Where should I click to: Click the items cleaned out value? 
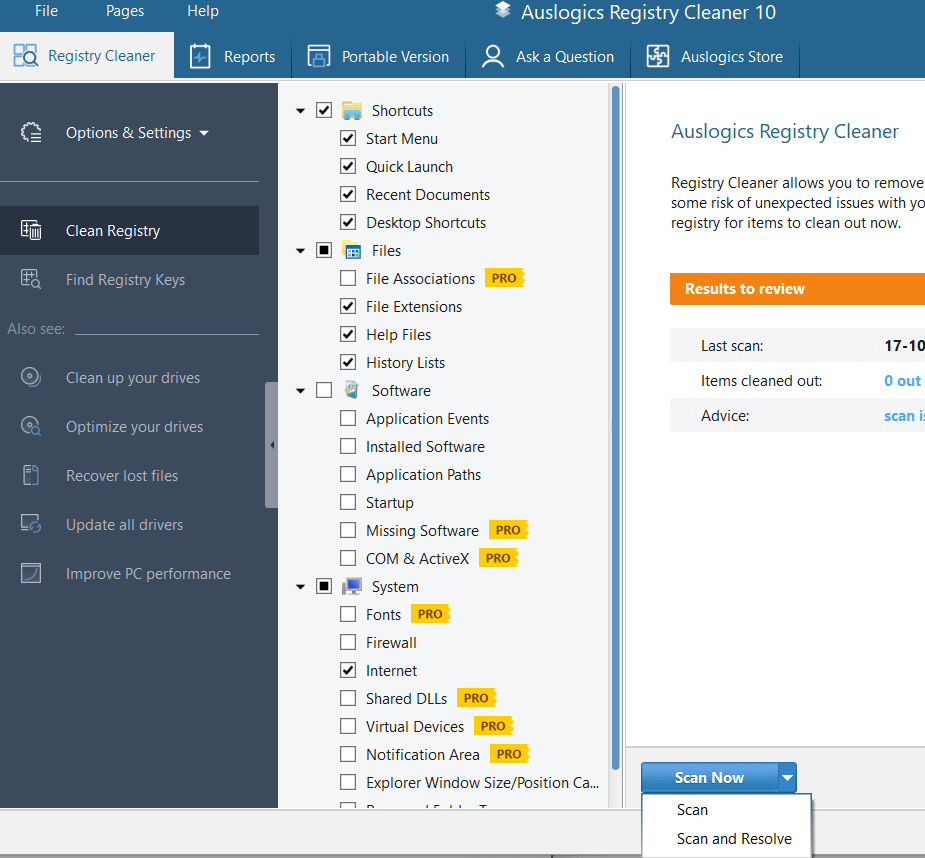coord(904,381)
